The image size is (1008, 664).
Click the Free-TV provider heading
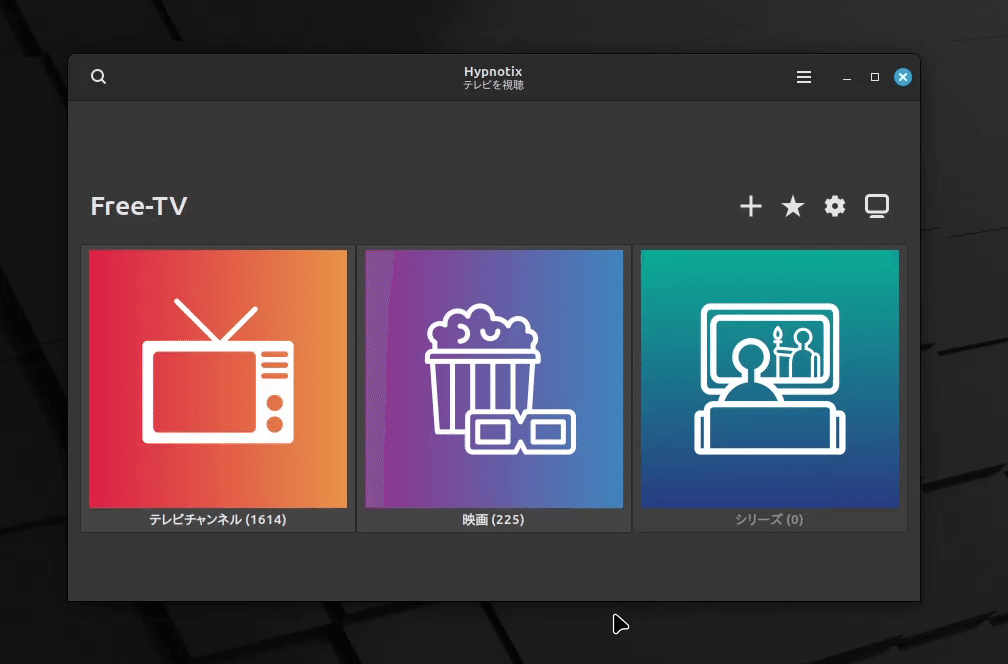pos(139,206)
